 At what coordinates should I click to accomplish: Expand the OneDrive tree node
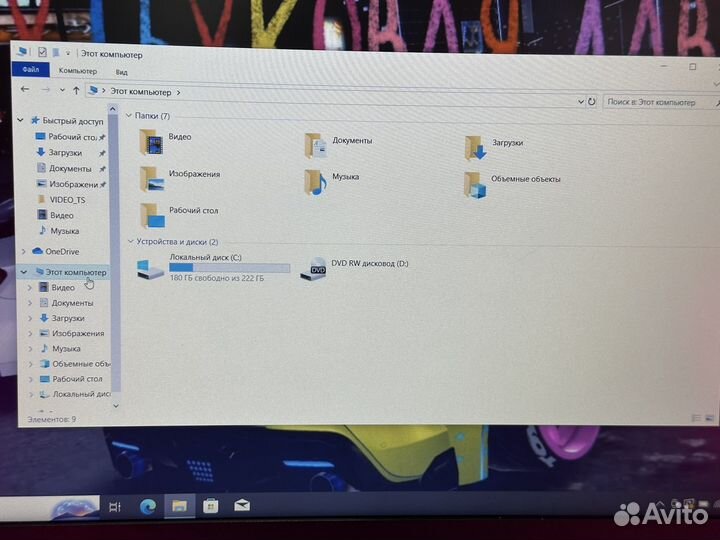[x=23, y=251]
